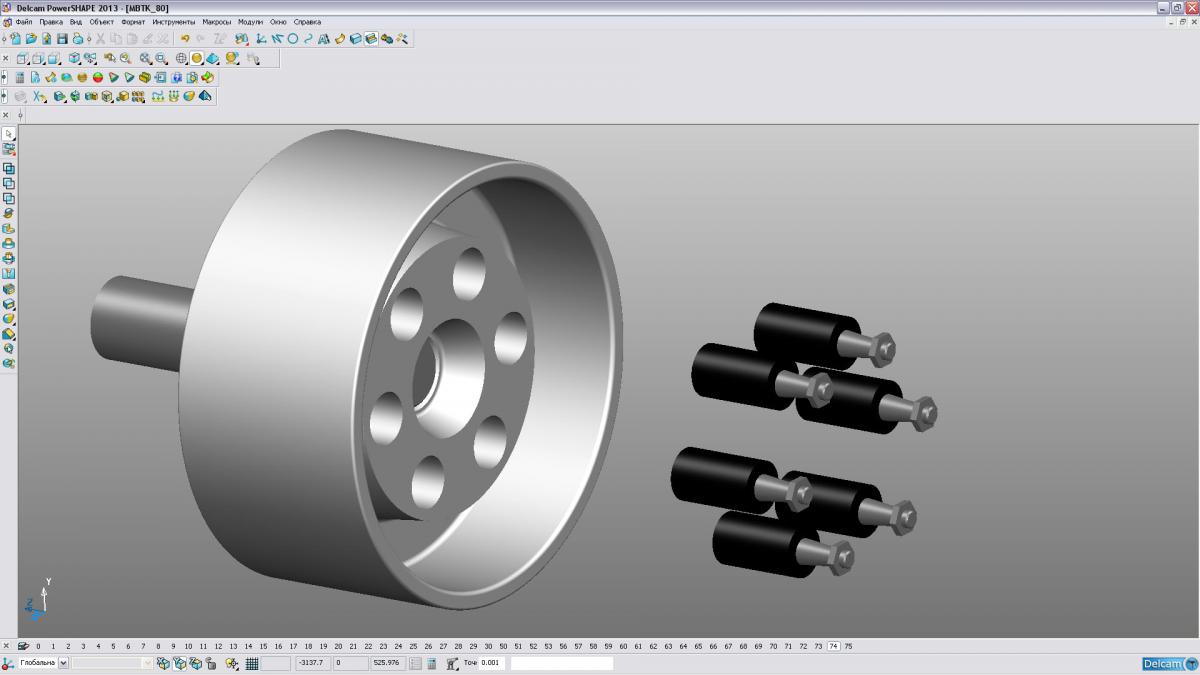The image size is (1200, 675).
Task: Select level 74 in levels bar
Action: click(x=834, y=646)
